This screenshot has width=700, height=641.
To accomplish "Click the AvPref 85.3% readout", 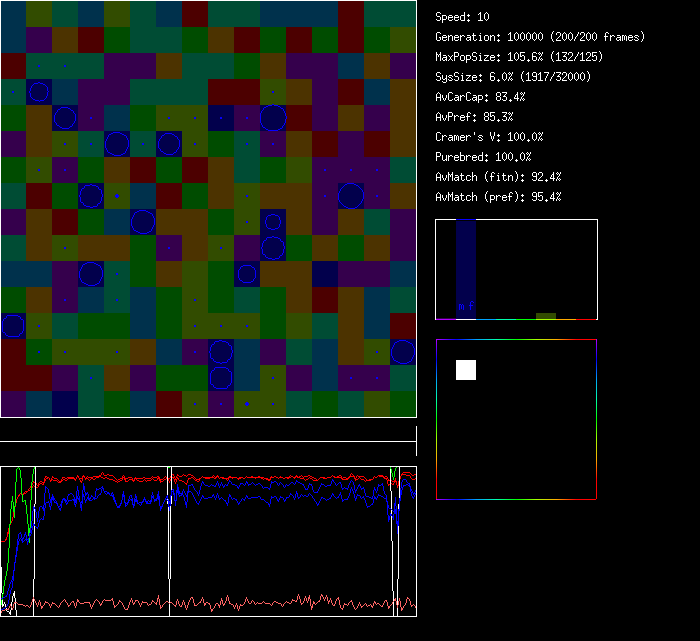I will (x=474, y=117).
